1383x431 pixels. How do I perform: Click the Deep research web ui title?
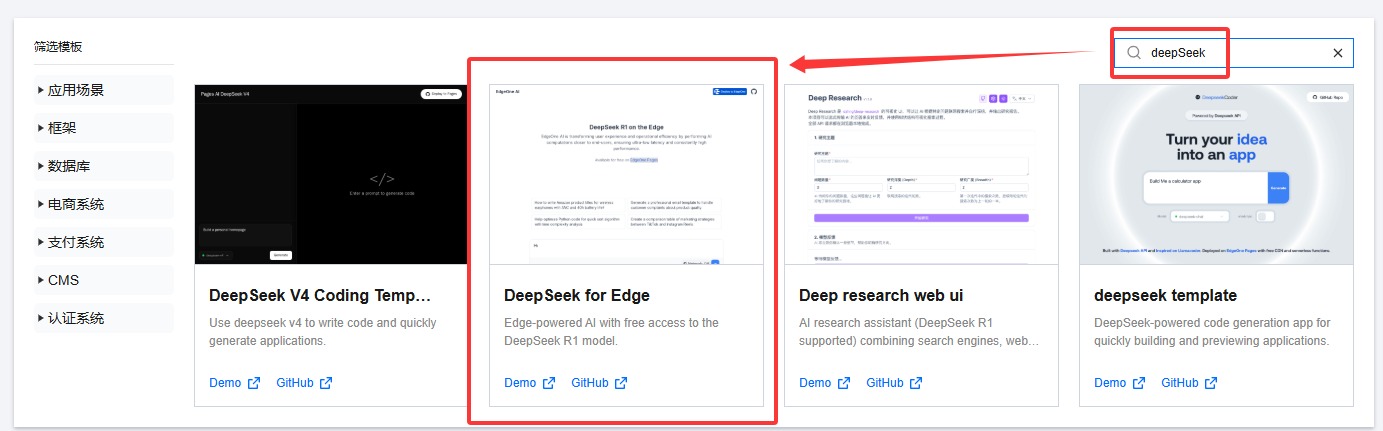[x=881, y=296]
